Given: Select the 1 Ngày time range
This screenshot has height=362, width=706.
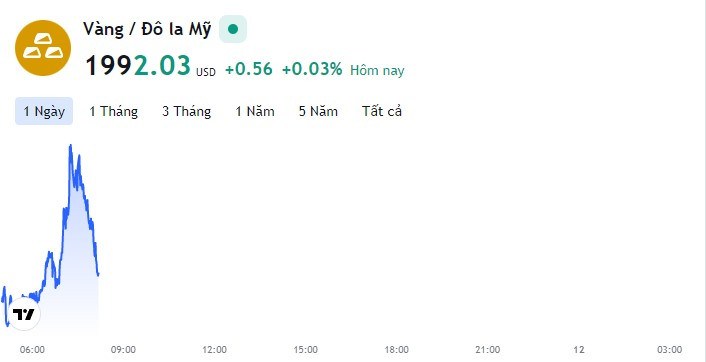Looking at the screenshot, I should pyautogui.click(x=44, y=111).
